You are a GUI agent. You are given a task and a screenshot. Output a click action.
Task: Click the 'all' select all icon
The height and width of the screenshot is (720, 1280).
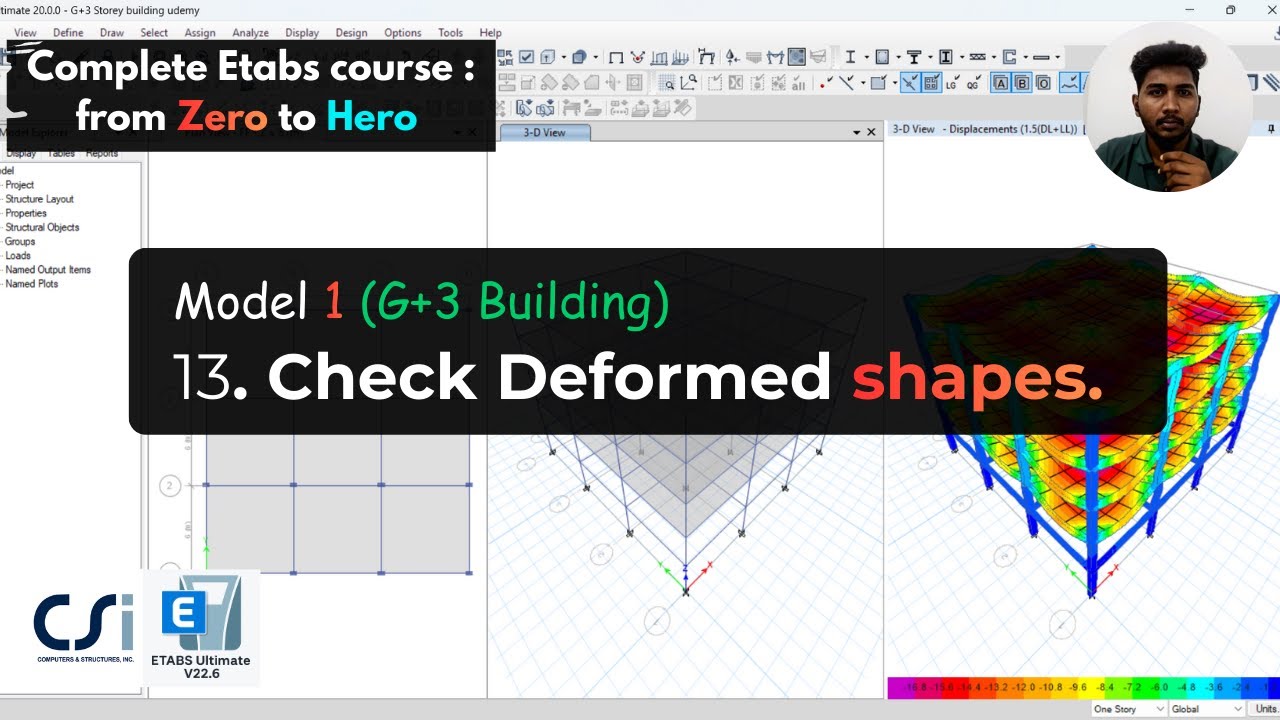(798, 83)
